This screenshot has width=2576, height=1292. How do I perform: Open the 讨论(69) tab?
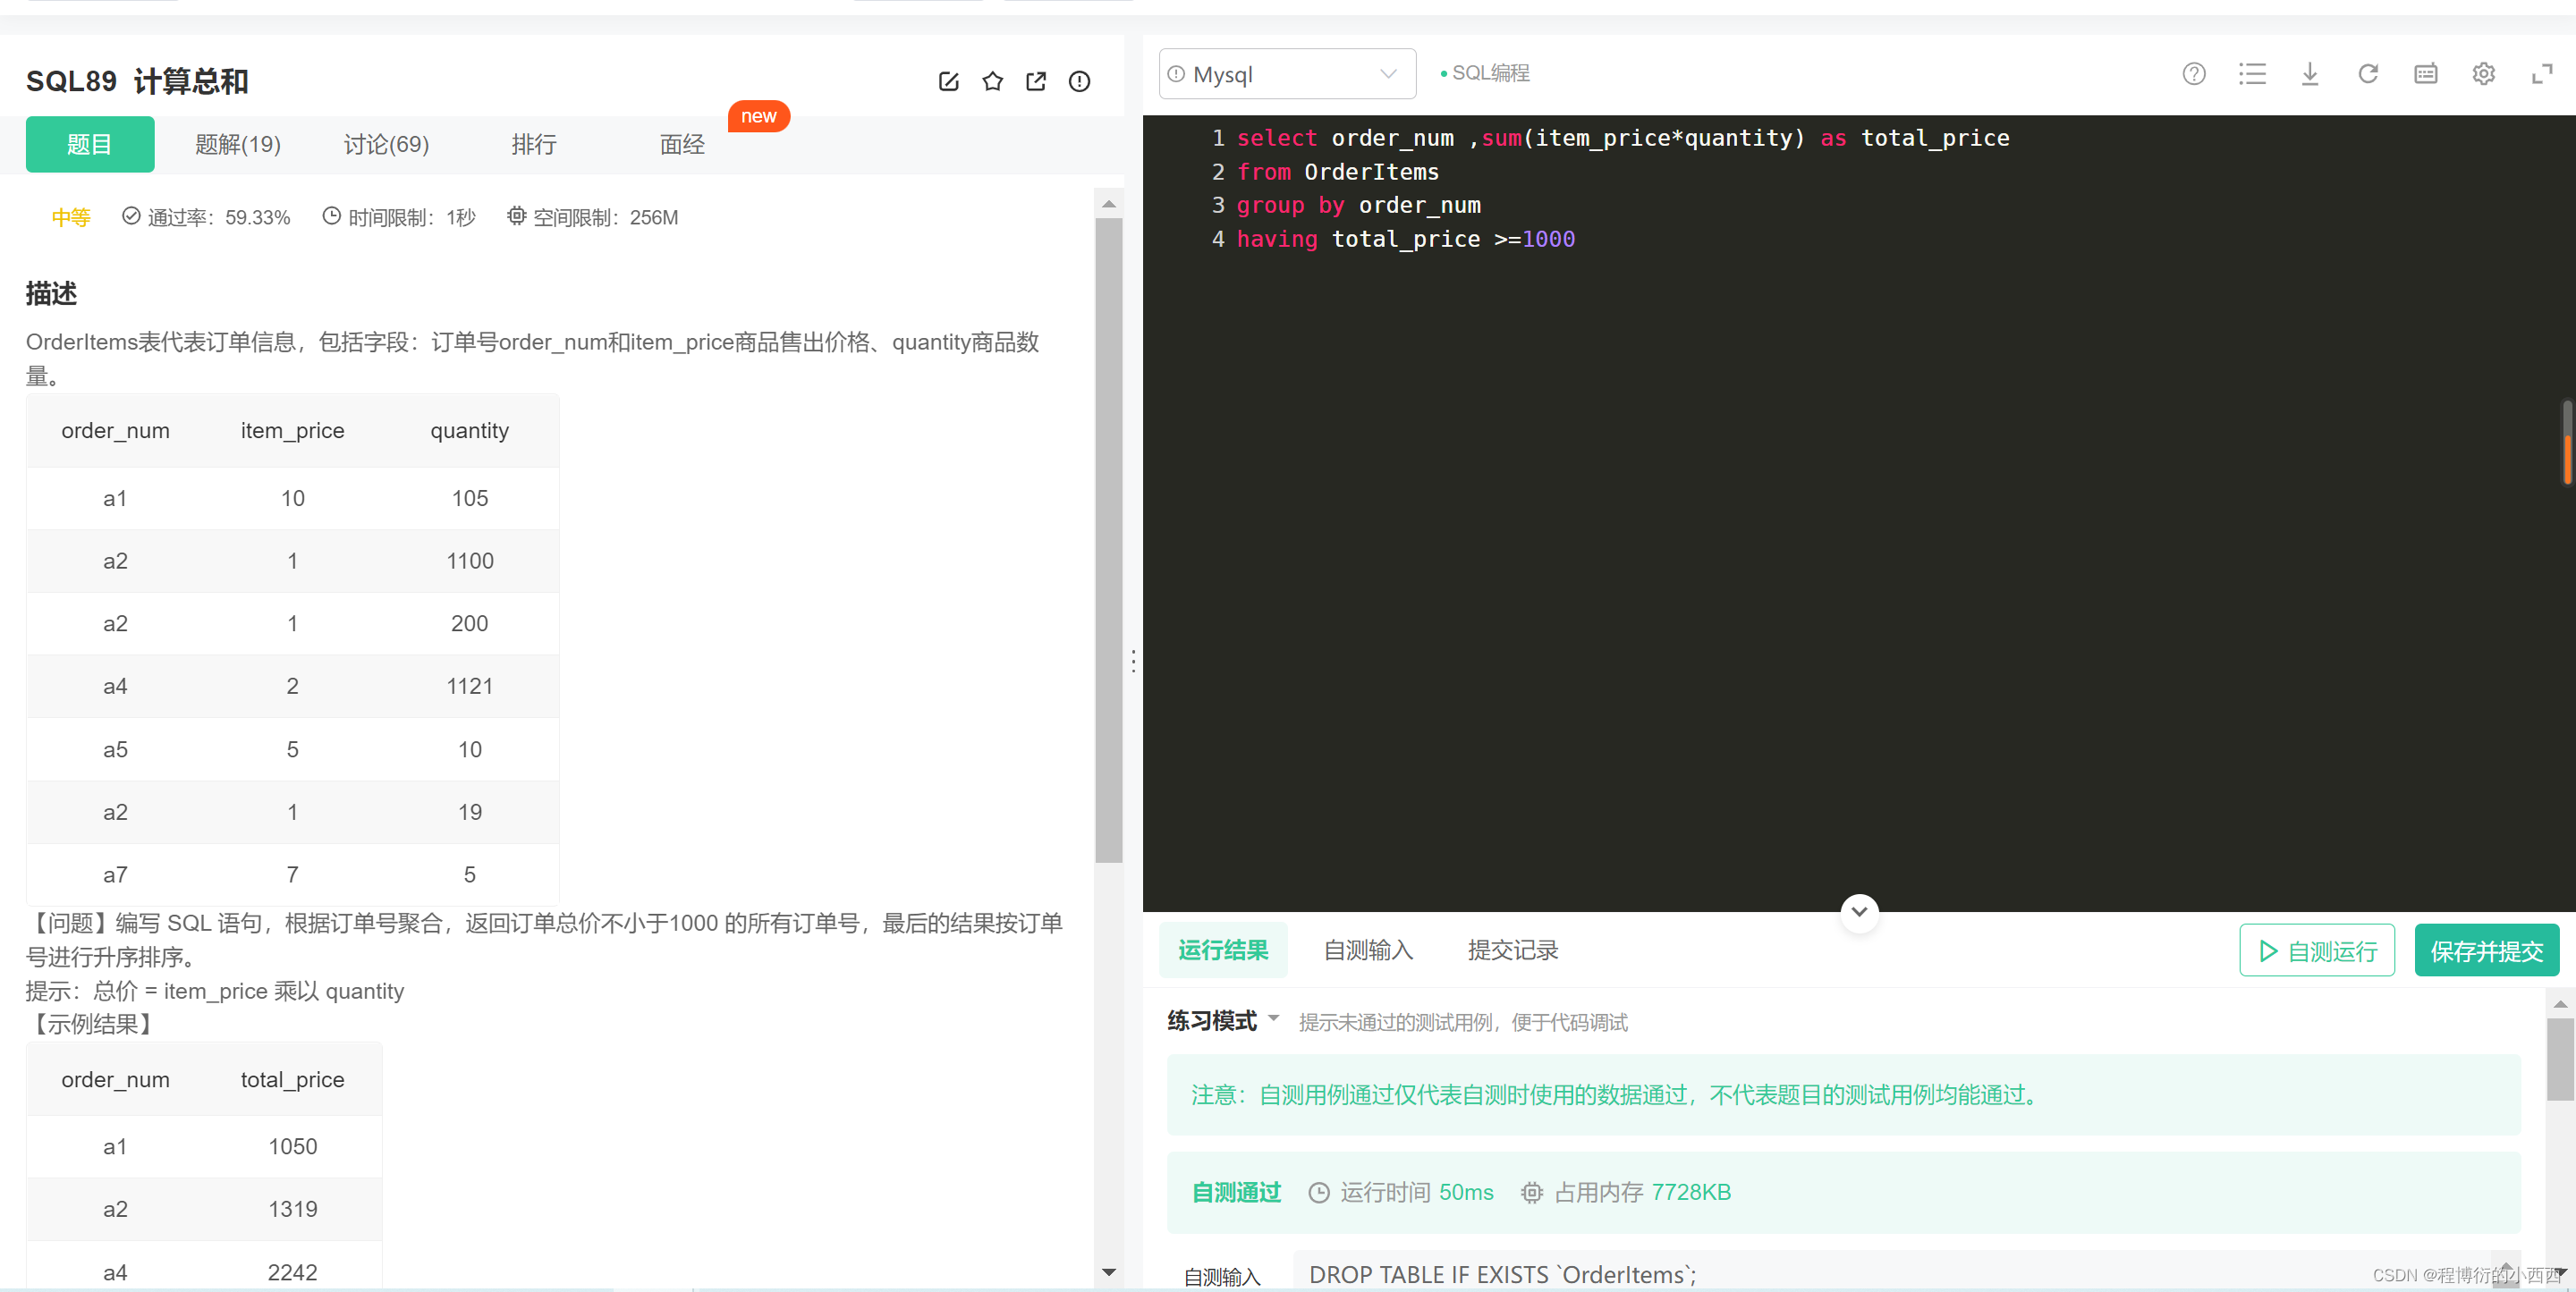386,144
